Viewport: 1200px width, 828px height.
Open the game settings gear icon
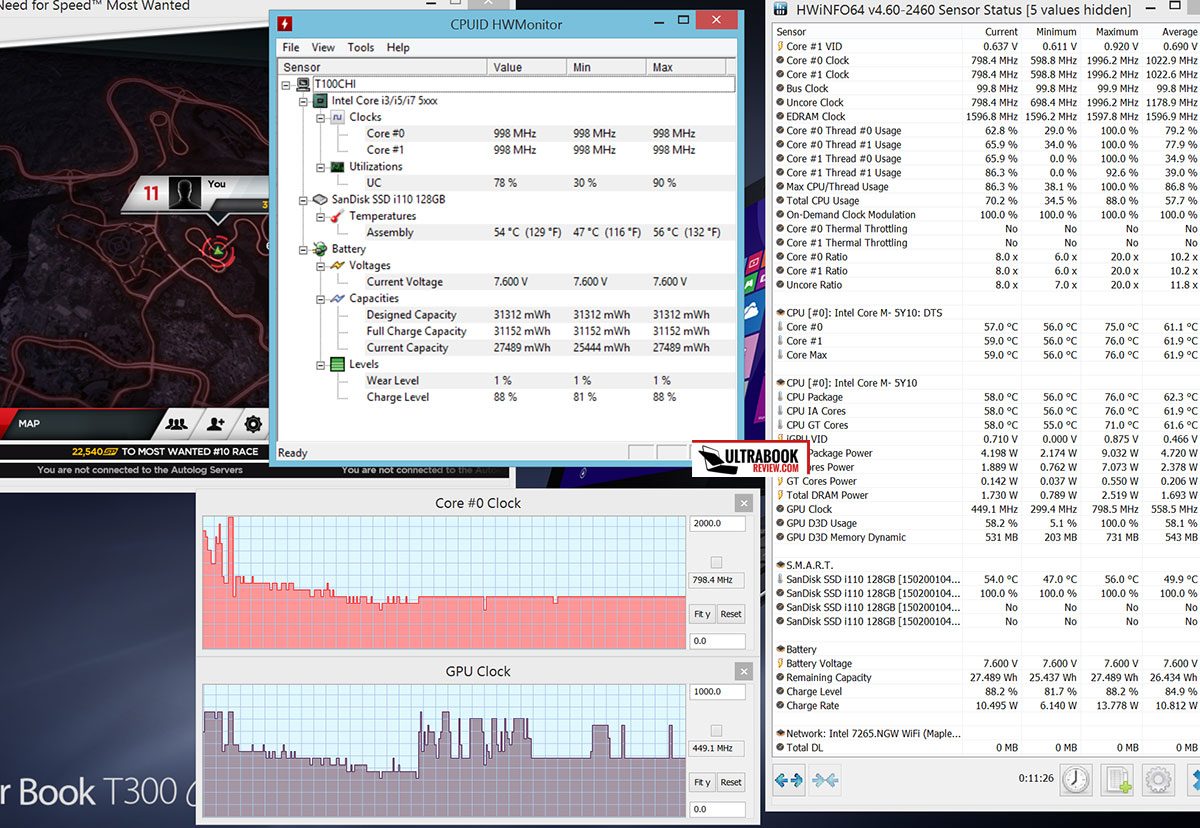253,424
